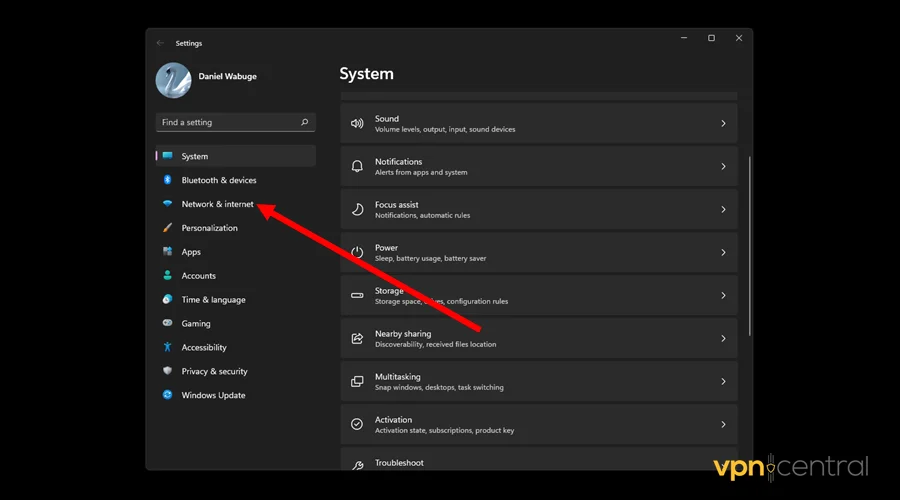Select System in the sidebar
900x500 pixels.
click(235, 156)
